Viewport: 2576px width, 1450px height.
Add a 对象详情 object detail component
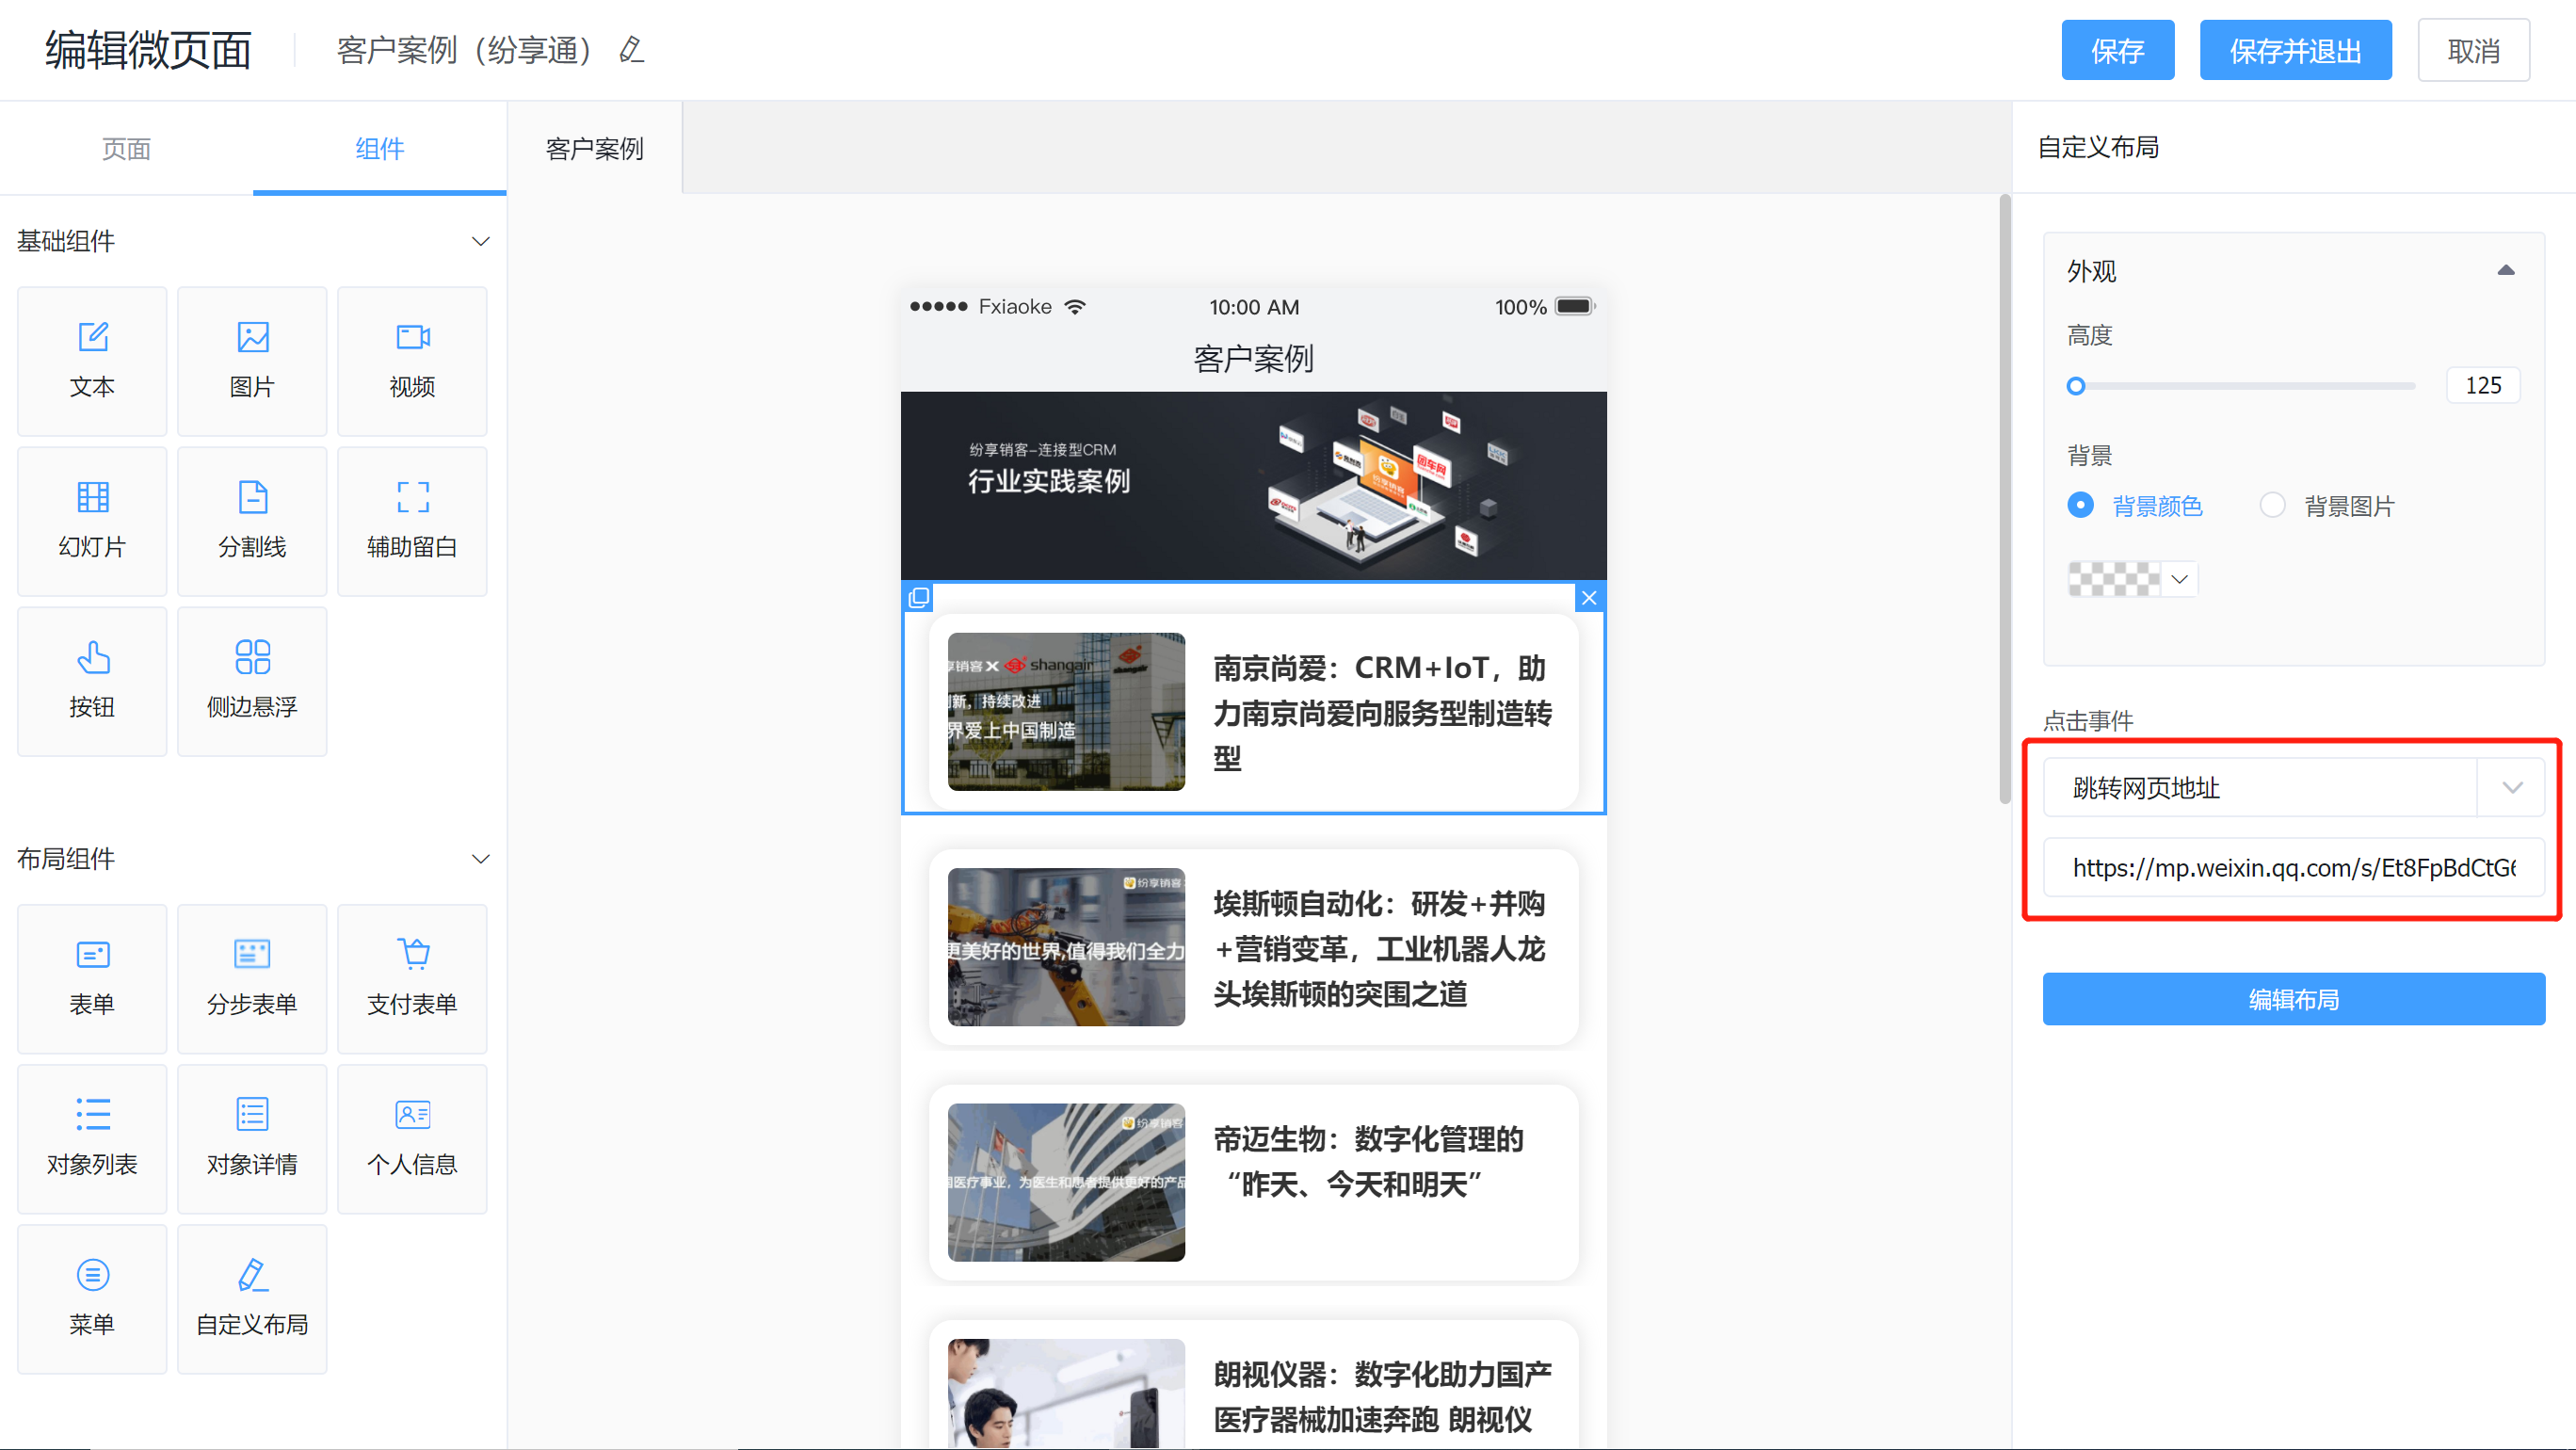[x=252, y=1139]
